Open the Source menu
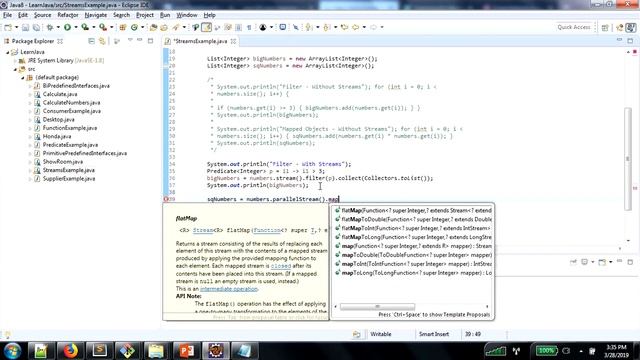The width and height of the screenshot is (640, 360). click(x=42, y=15)
